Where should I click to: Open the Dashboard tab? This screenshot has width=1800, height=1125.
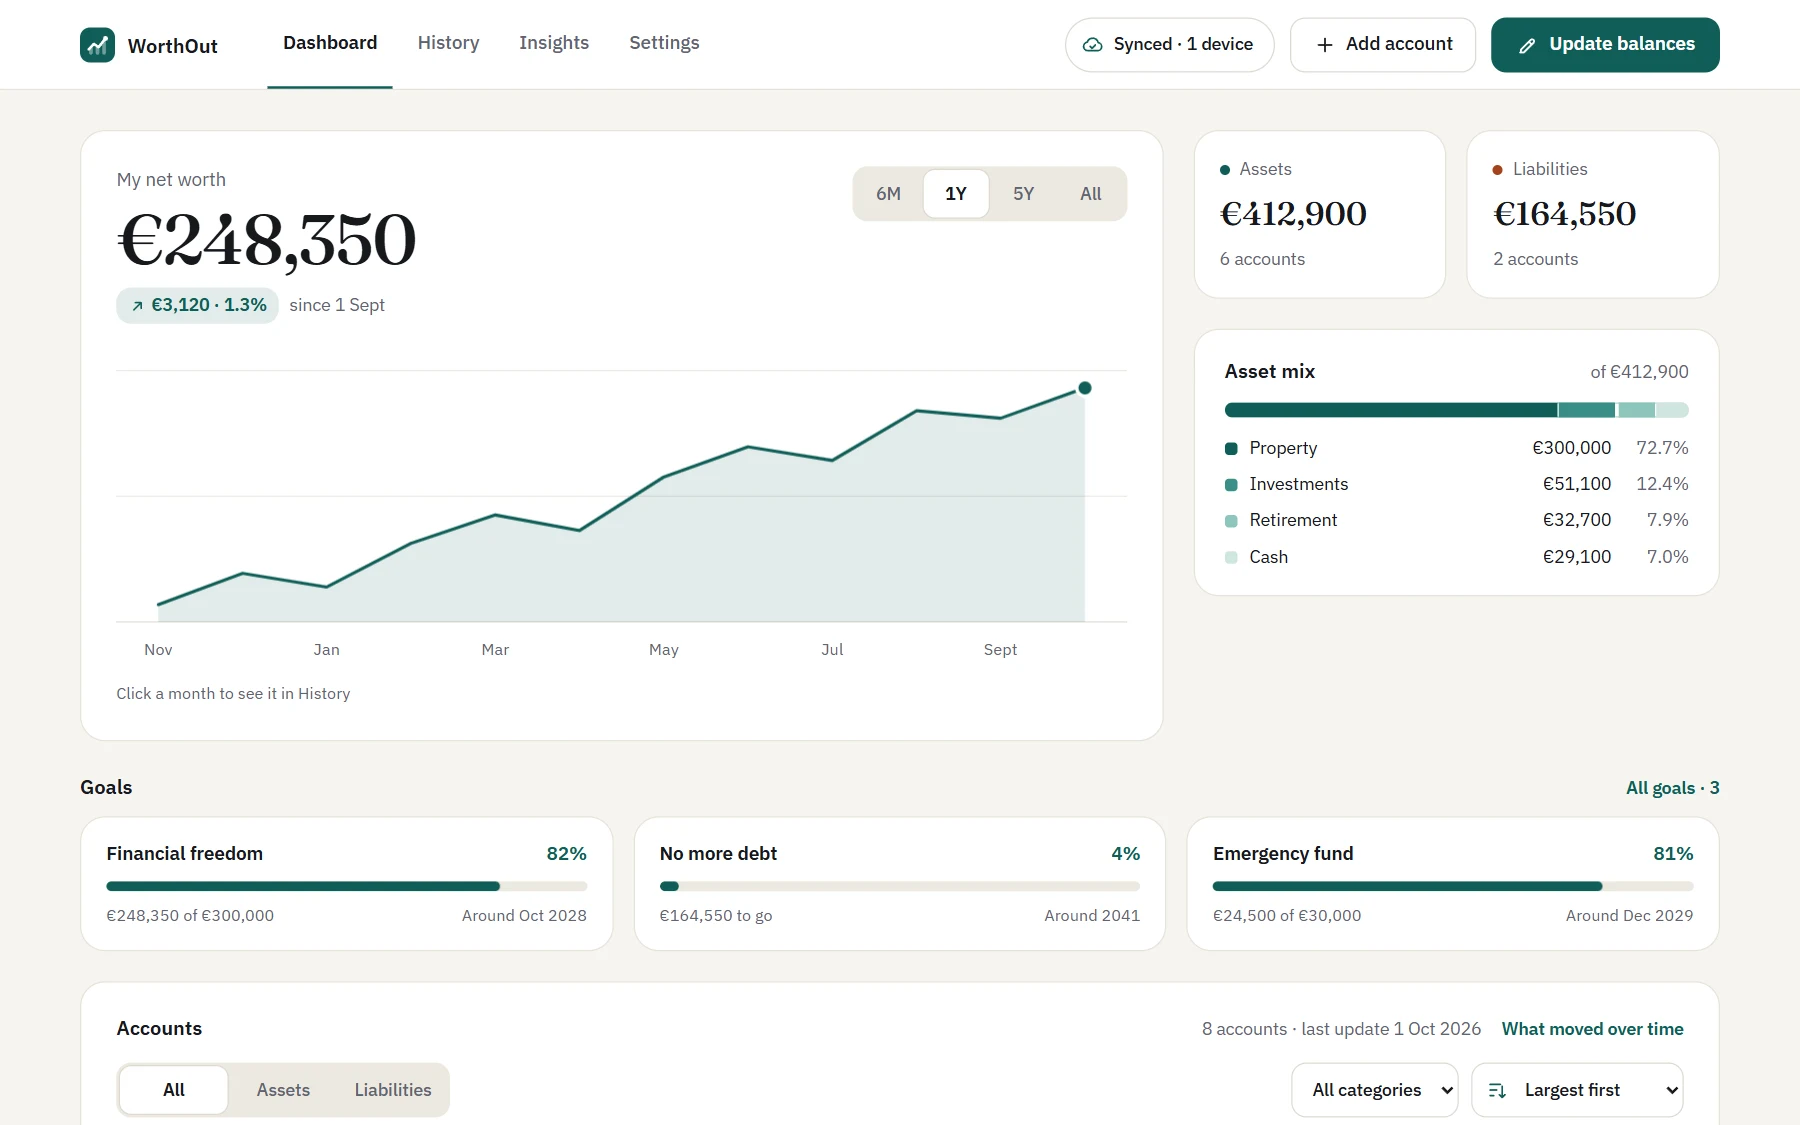point(330,43)
